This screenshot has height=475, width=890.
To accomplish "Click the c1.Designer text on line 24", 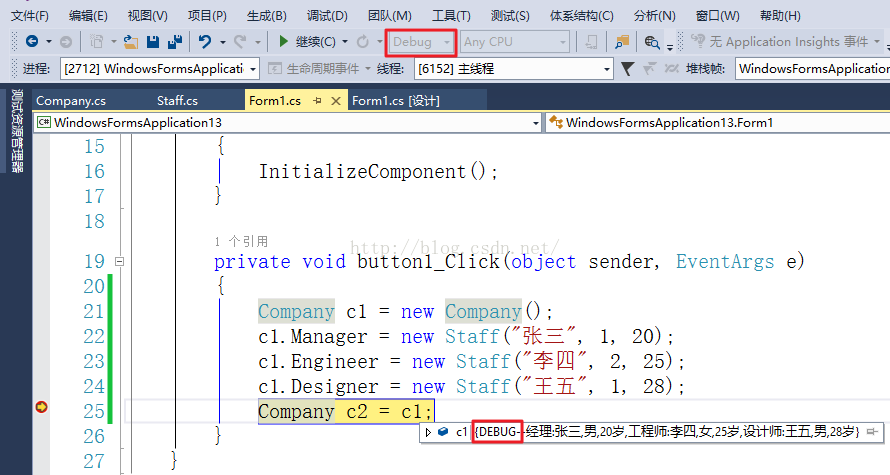I will (318, 386).
